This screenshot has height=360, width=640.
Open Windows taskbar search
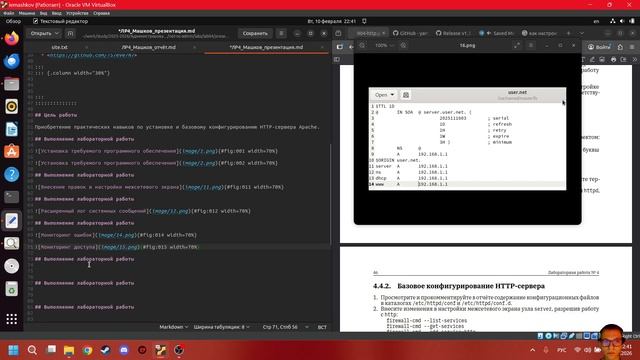(x=32, y=350)
